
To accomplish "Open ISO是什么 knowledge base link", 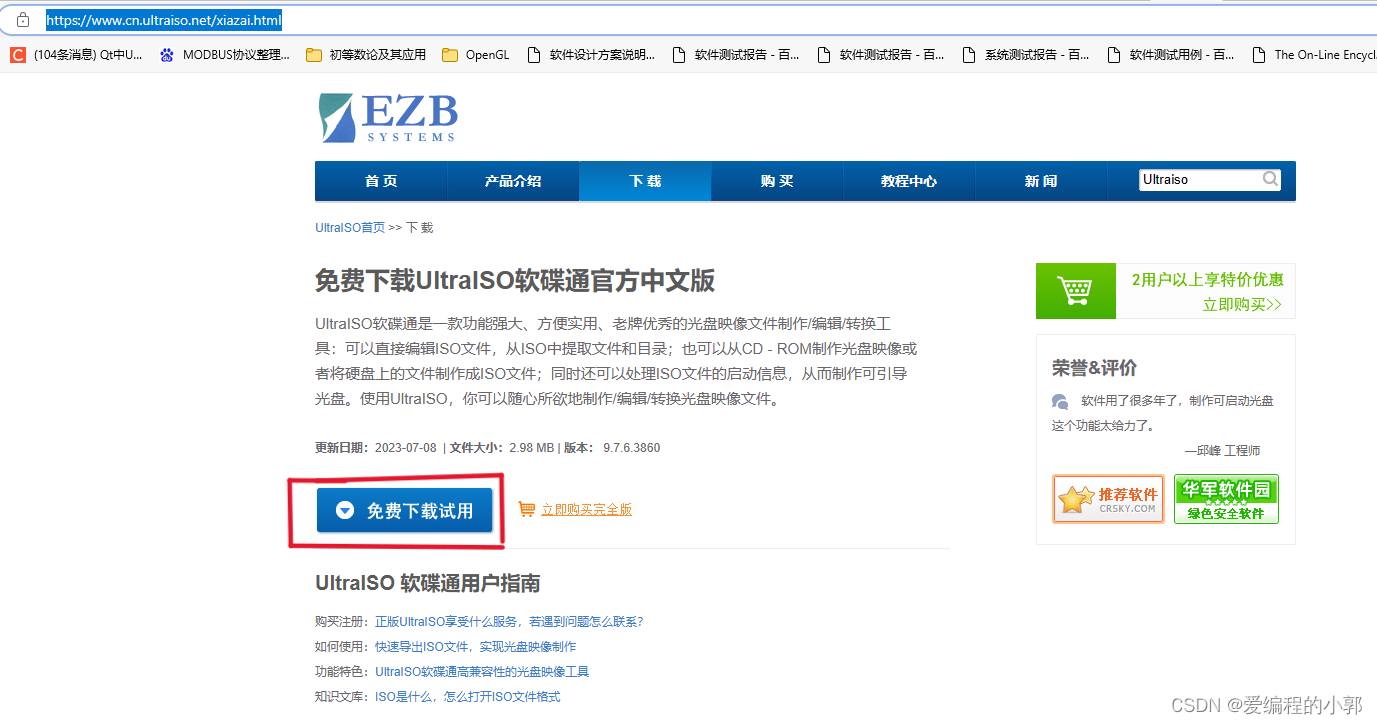I will [x=467, y=697].
